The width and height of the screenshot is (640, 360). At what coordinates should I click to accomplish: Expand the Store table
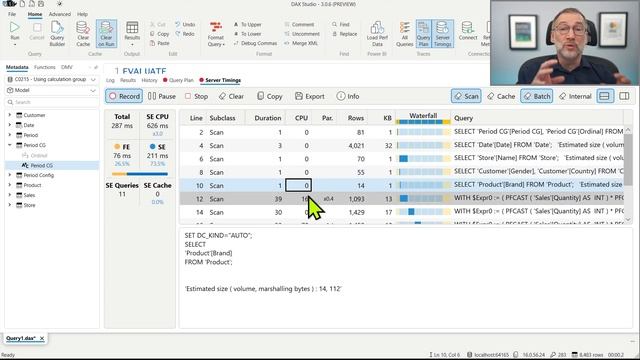pos(10,205)
